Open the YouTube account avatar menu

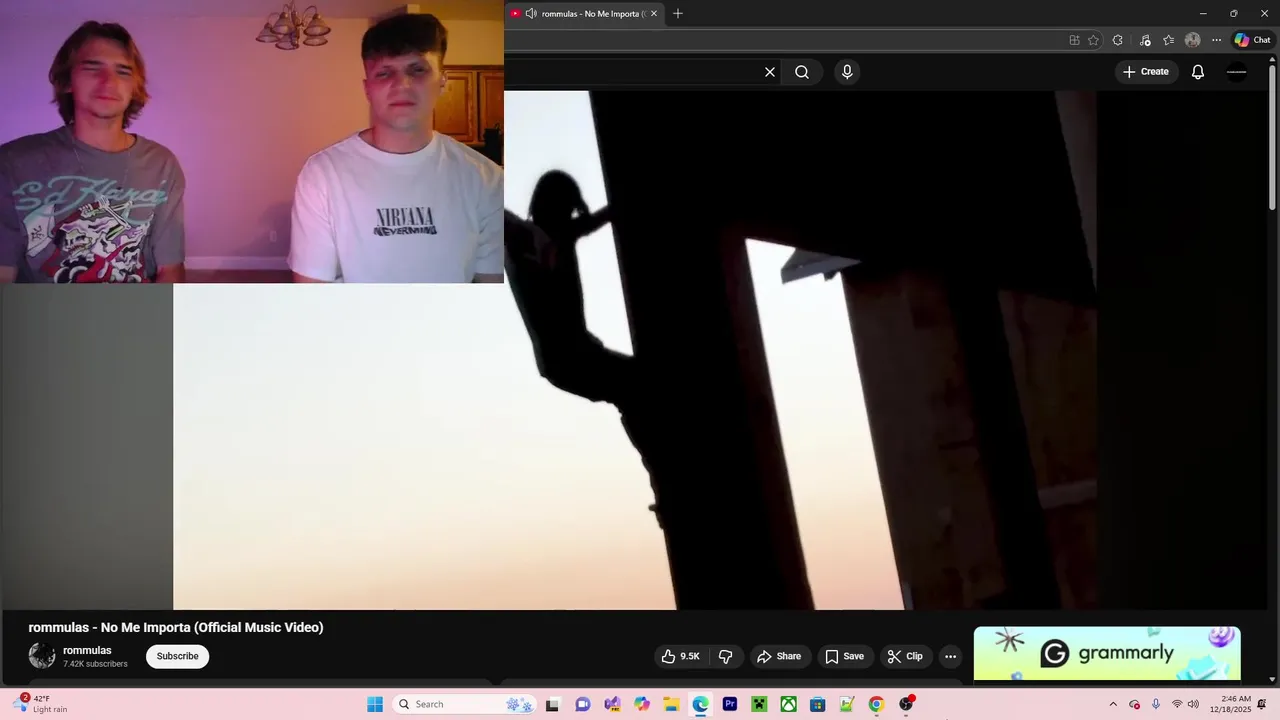(1237, 72)
